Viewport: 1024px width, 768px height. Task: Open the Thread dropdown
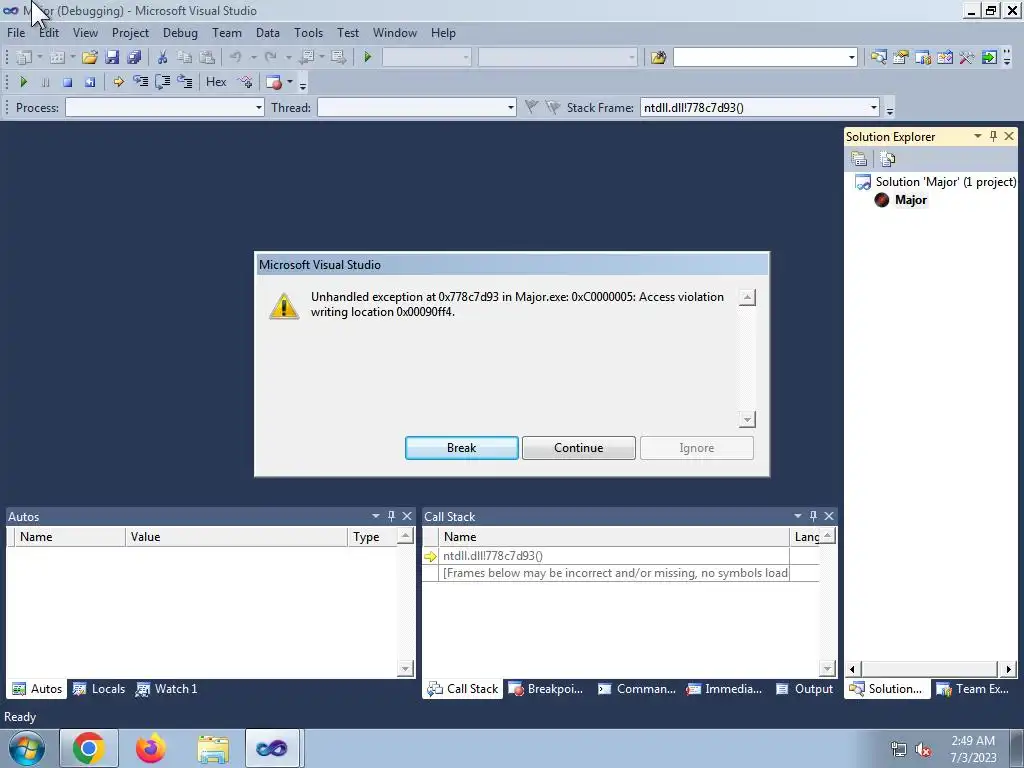coord(511,108)
